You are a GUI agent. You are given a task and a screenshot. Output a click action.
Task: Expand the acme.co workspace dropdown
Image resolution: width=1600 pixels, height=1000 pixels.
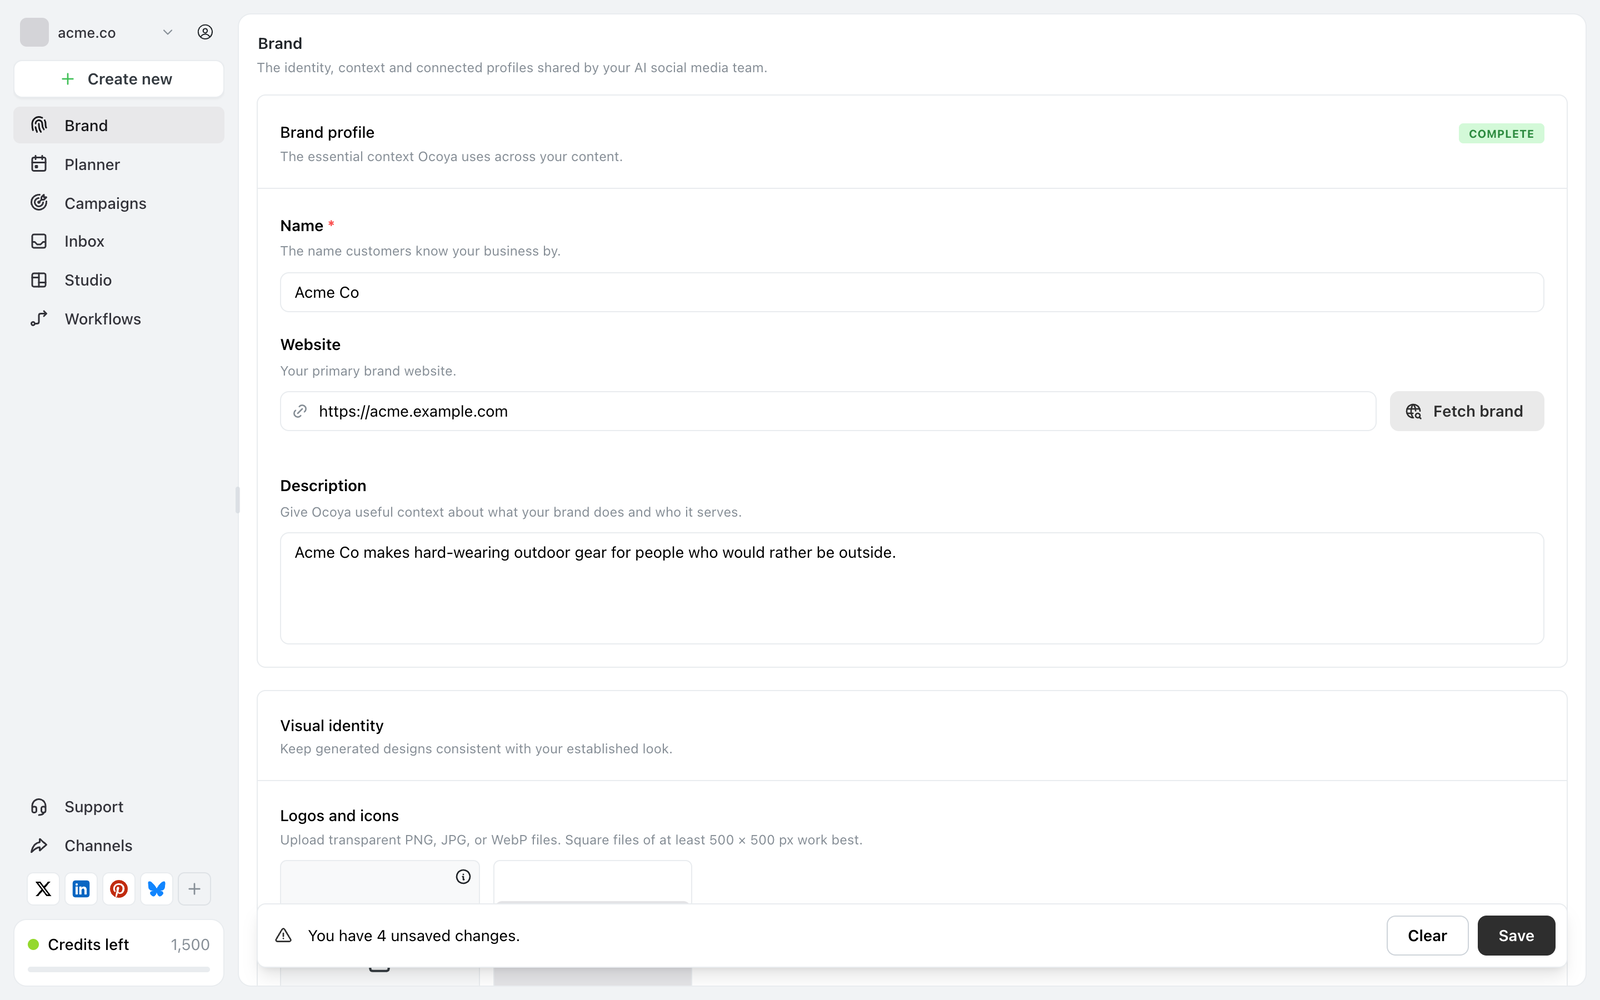point(97,32)
